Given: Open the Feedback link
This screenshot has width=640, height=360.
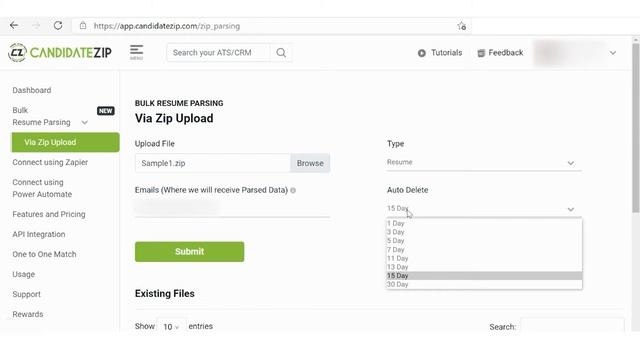Looking at the screenshot, I should pyautogui.click(x=500, y=53).
